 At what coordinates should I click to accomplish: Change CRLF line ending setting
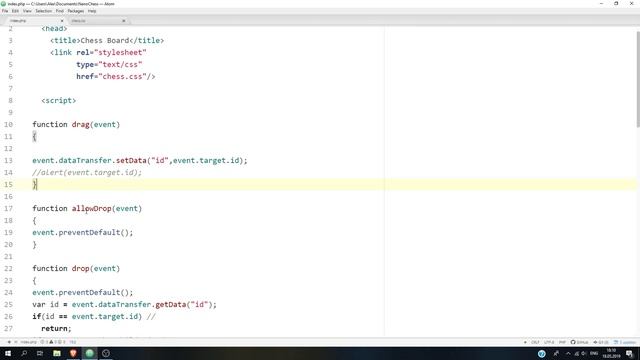tap(535, 342)
